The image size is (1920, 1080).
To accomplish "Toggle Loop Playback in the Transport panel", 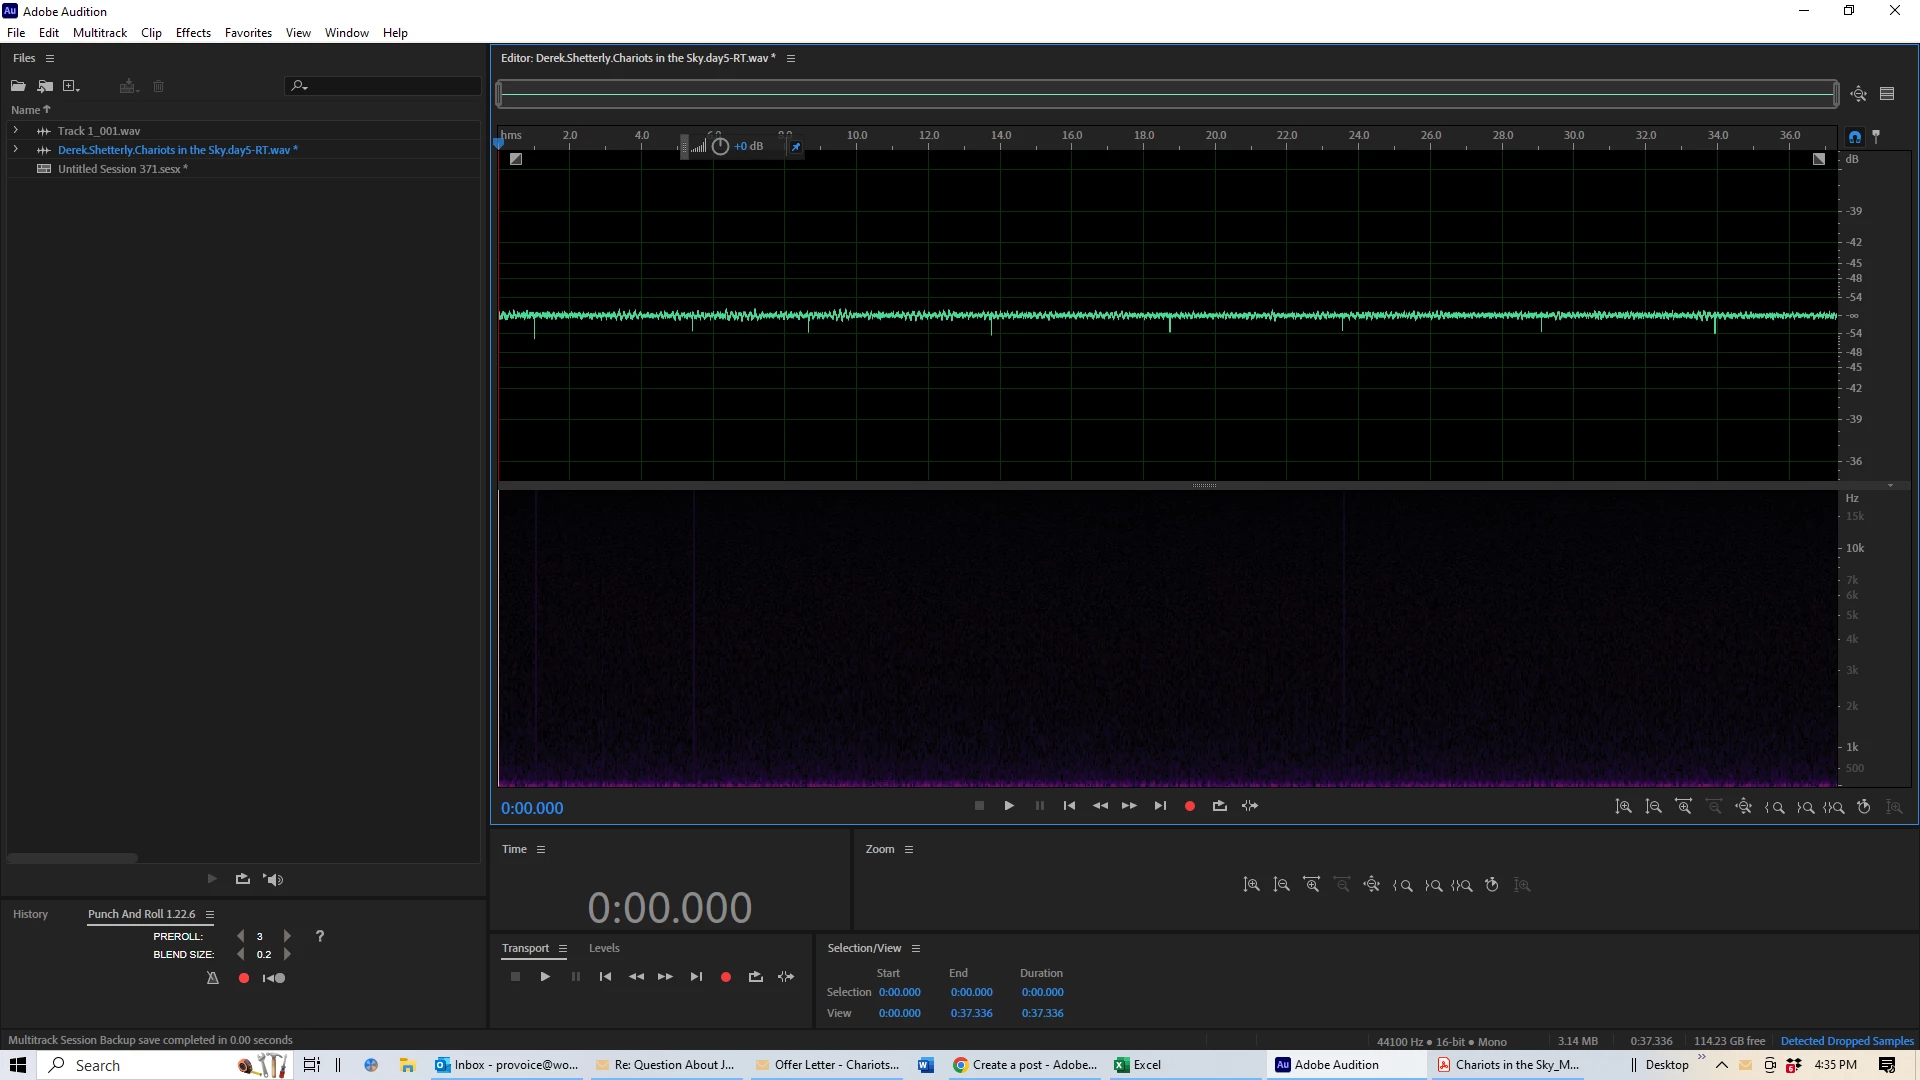I will pyautogui.click(x=755, y=977).
